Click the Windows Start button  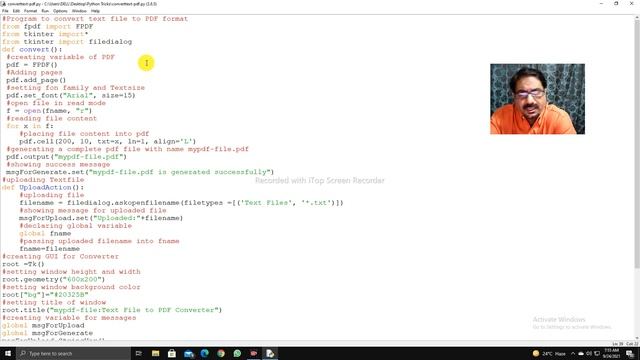[8, 353]
